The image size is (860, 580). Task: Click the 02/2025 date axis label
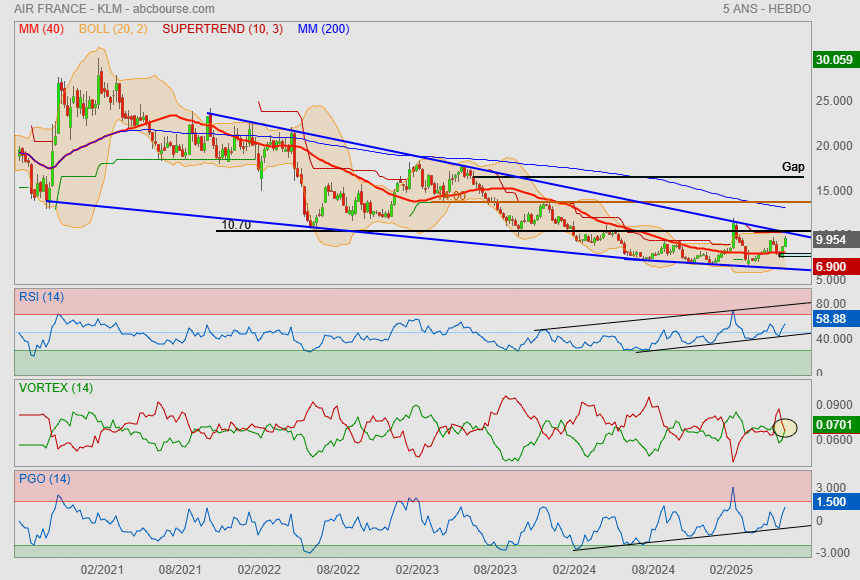pos(732,570)
